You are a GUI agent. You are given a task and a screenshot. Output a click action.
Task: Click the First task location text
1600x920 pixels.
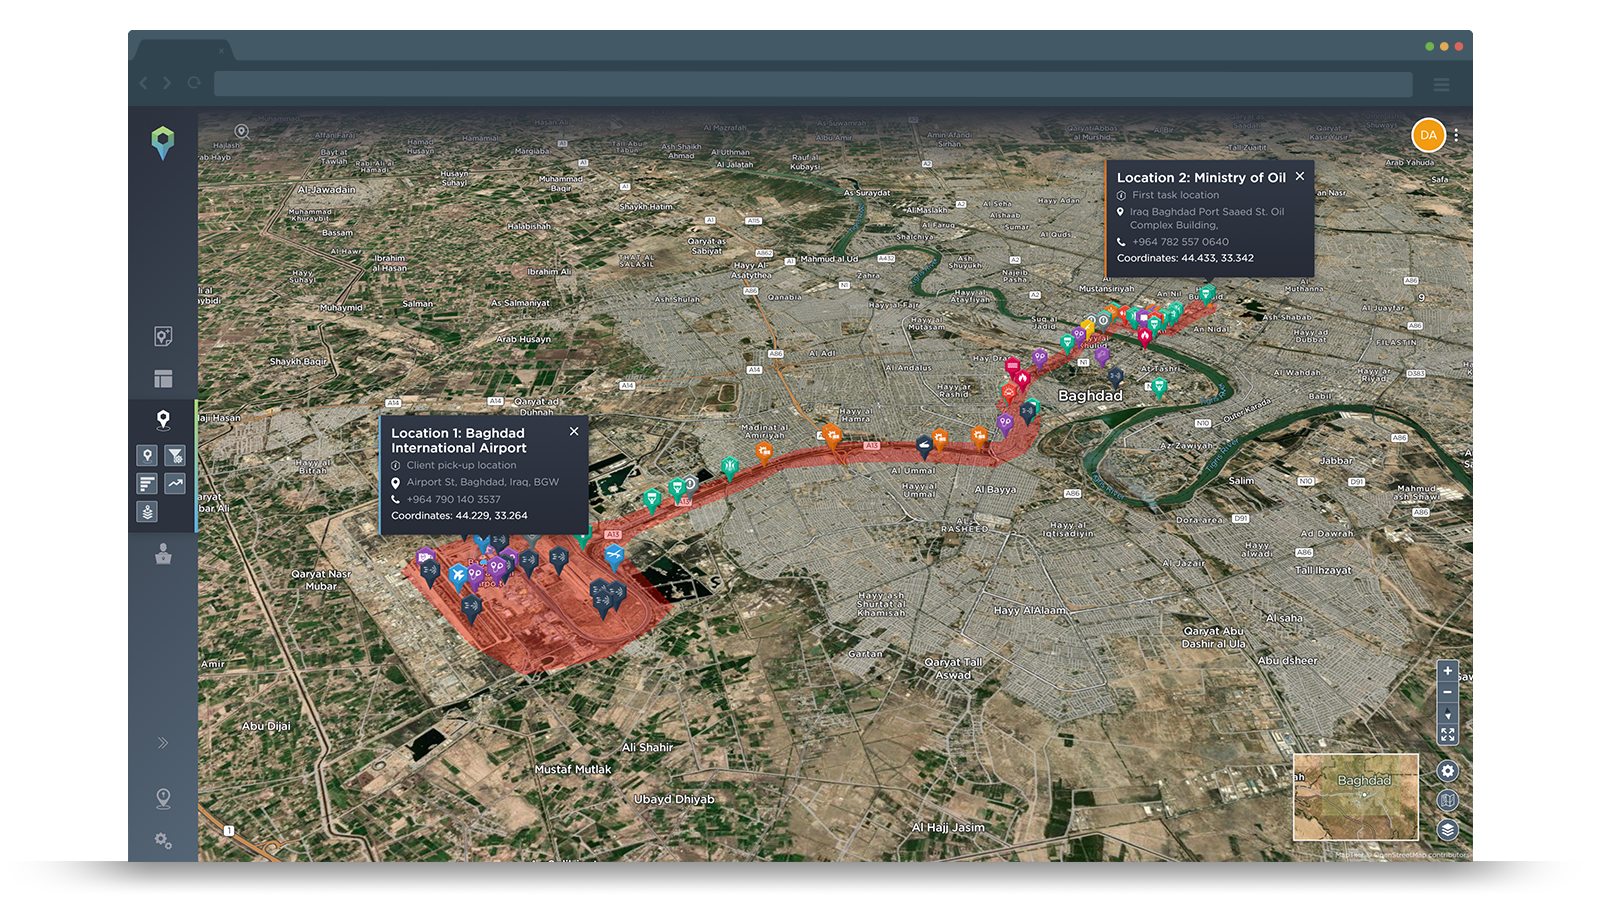(1175, 195)
